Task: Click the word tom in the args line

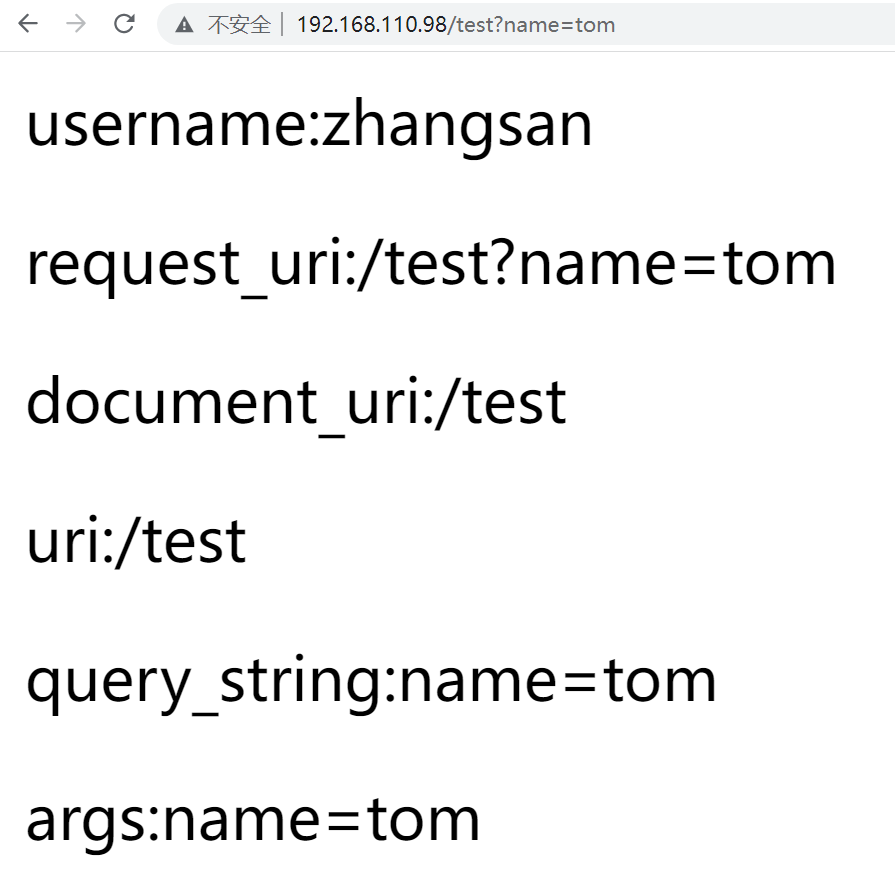Action: coord(422,820)
